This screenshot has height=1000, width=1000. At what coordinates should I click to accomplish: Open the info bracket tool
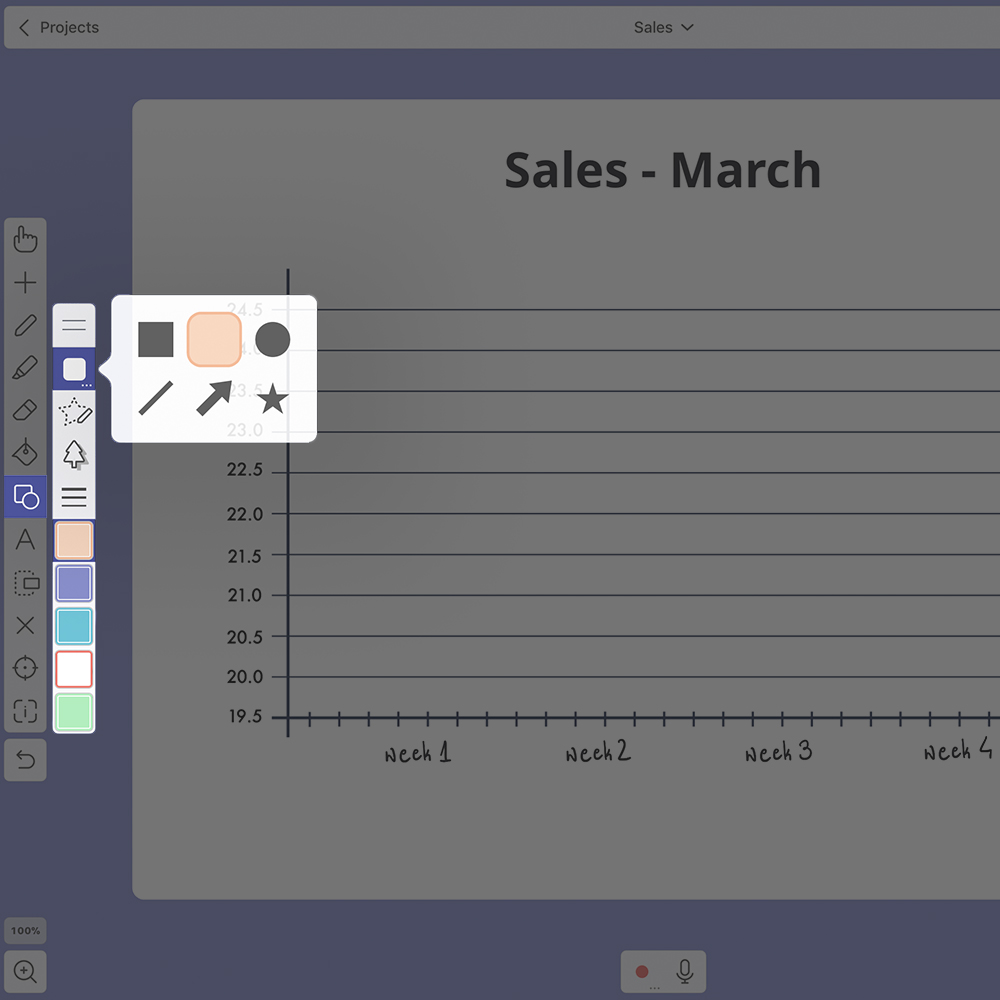[x=26, y=710]
